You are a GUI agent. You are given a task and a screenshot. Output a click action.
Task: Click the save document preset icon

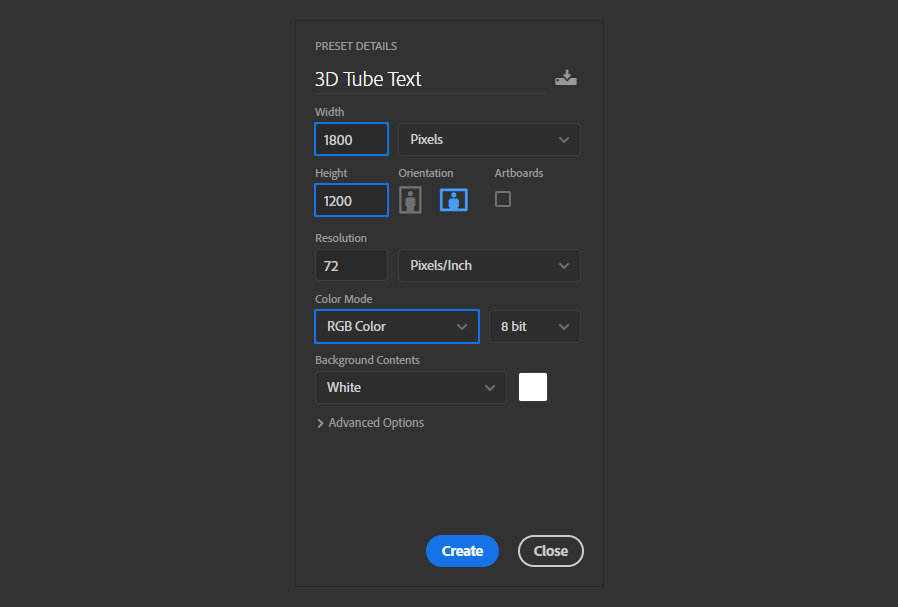tap(566, 78)
